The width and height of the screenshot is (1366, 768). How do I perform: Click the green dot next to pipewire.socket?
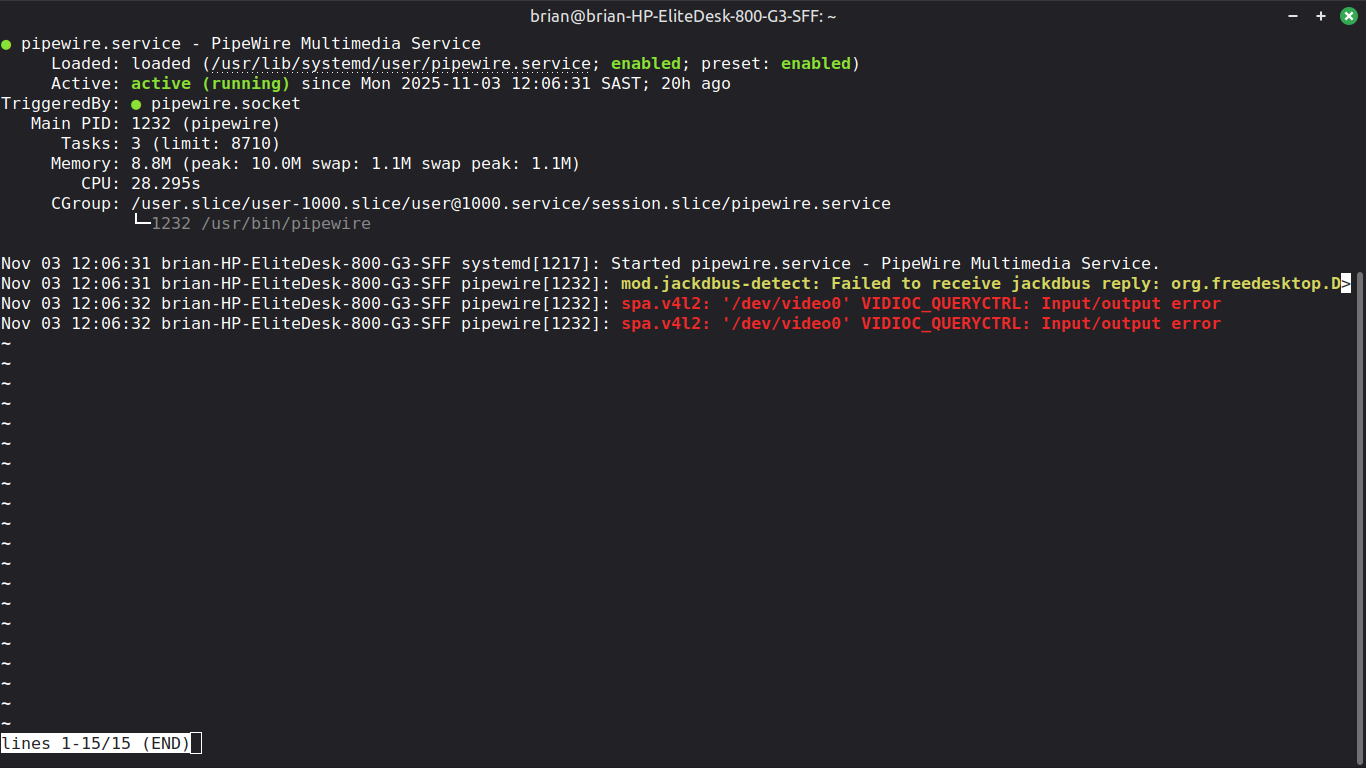136,104
